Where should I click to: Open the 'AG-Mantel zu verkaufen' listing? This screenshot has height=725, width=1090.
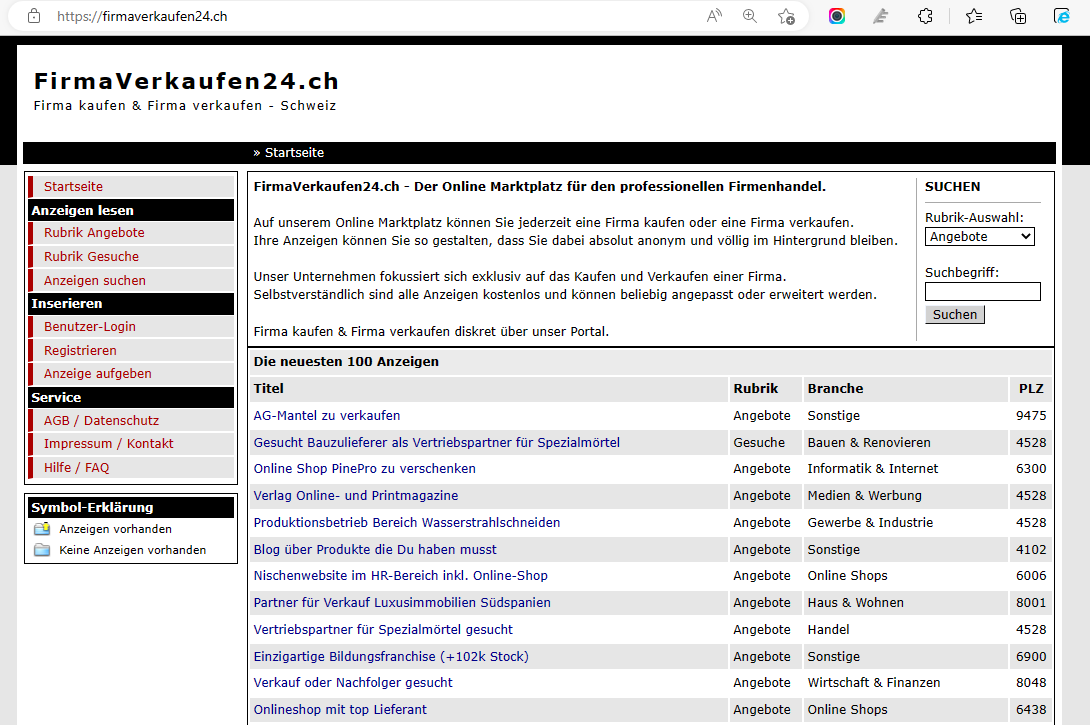point(327,416)
